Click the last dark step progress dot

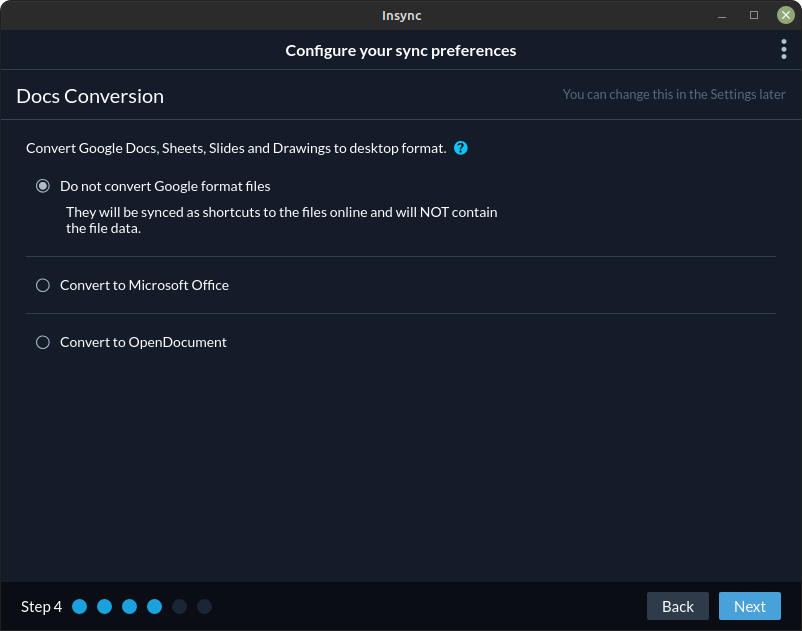[204, 606]
